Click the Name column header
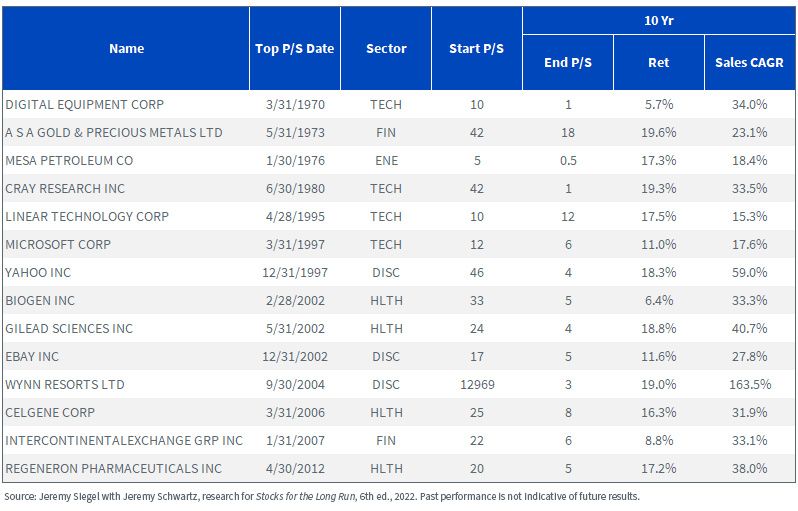The height and width of the screenshot is (511, 798). coord(126,49)
